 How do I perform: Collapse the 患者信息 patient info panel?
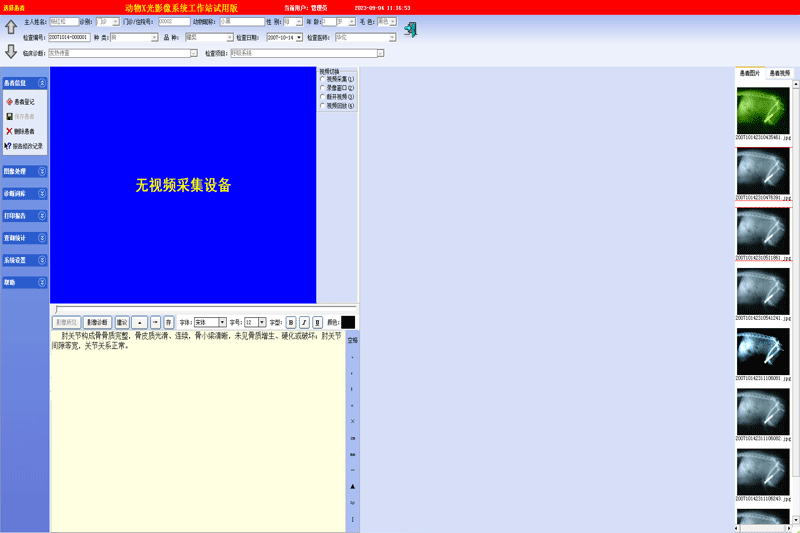(x=42, y=83)
